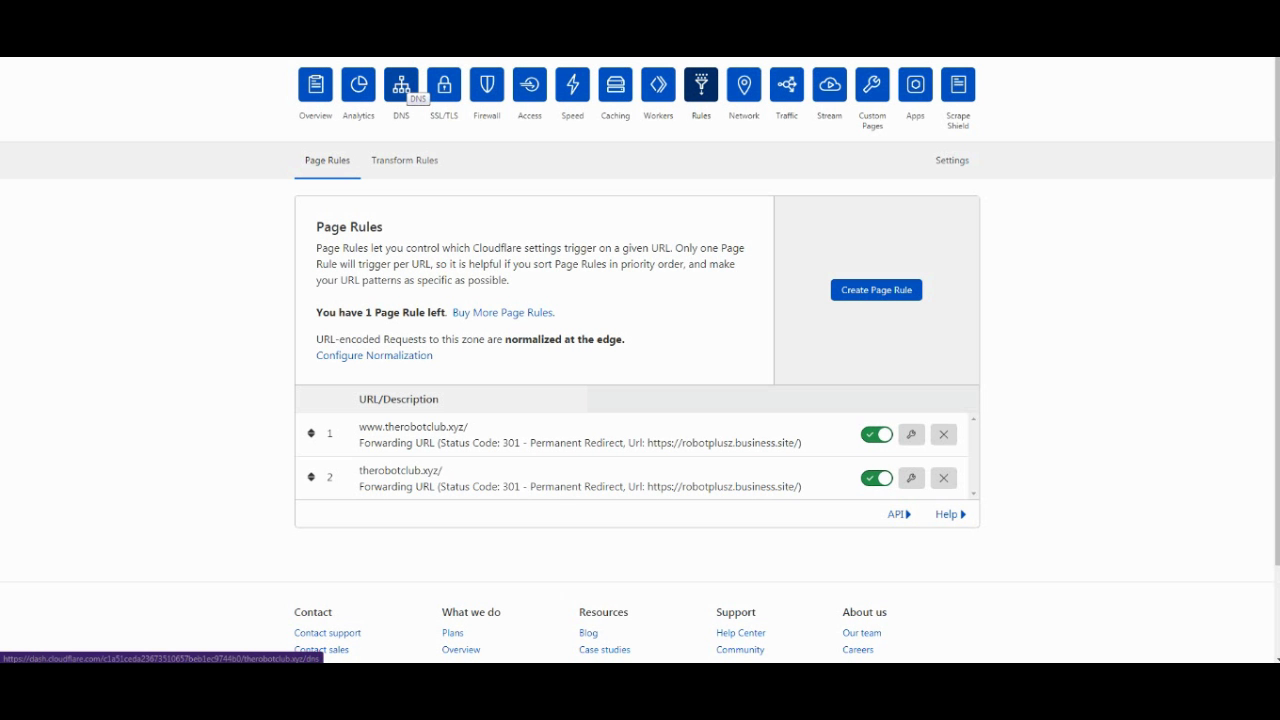Follow the Buy More Page Rules link

tap(503, 313)
